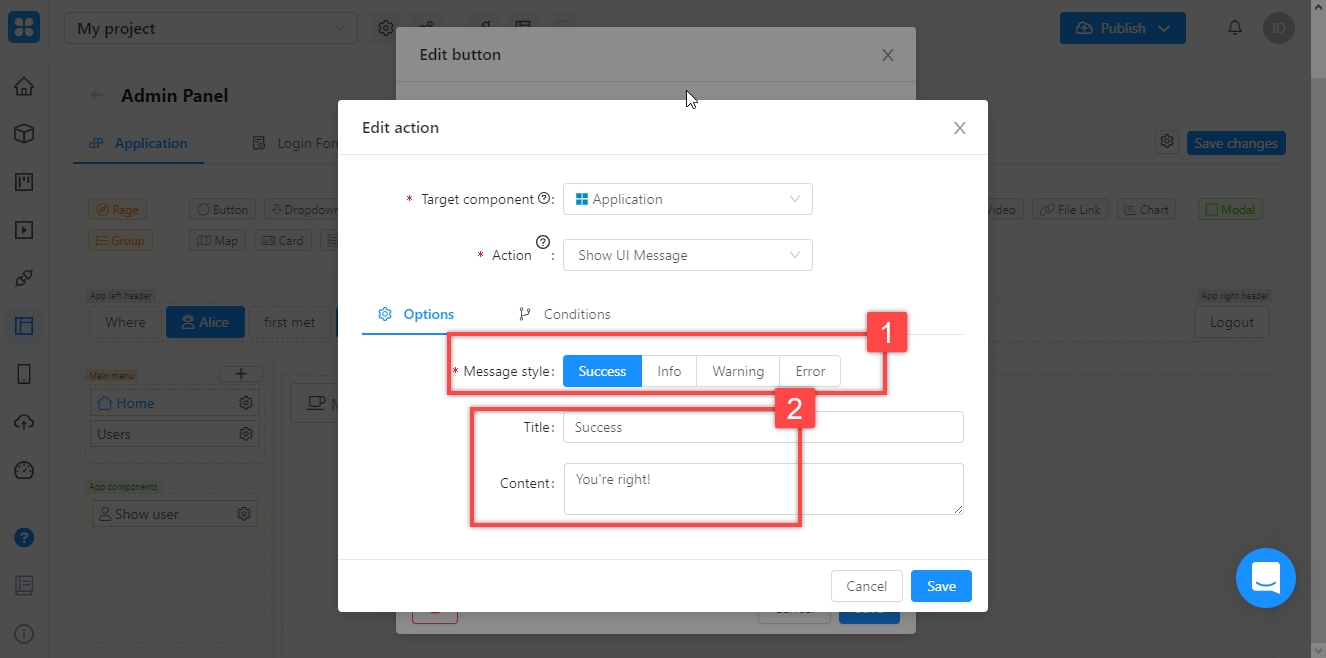Click gear icon next to Home menu item

pyautogui.click(x=245, y=403)
